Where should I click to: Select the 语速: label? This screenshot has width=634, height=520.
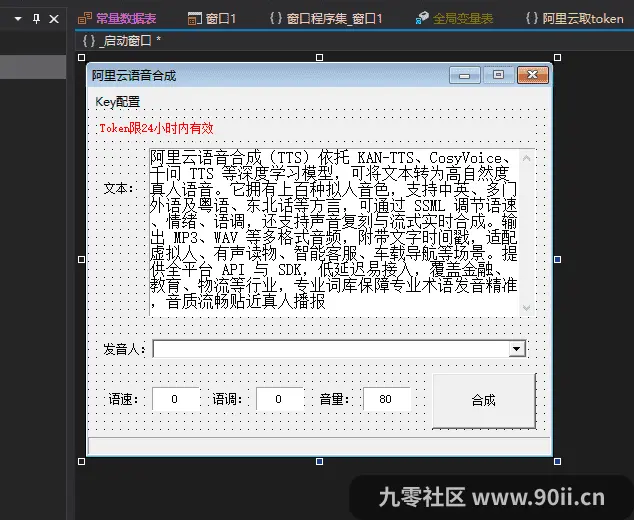(x=123, y=400)
